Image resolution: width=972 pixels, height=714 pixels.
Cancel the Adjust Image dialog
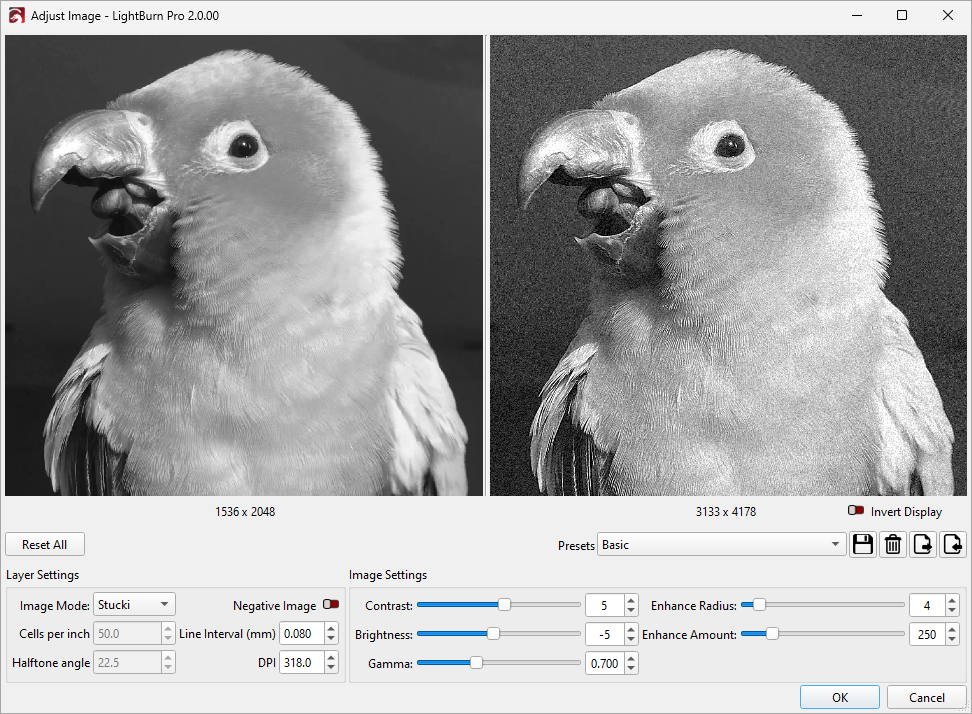927,697
